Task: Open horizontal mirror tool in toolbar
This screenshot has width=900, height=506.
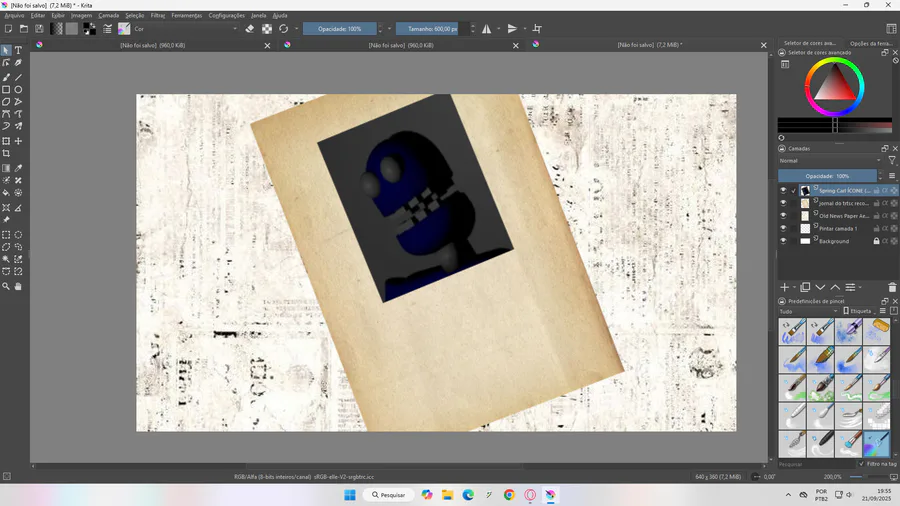Action: click(487, 29)
